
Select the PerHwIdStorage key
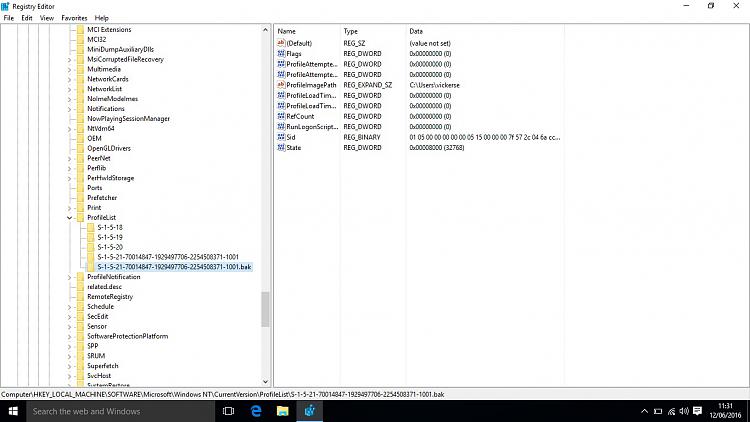[x=110, y=178]
